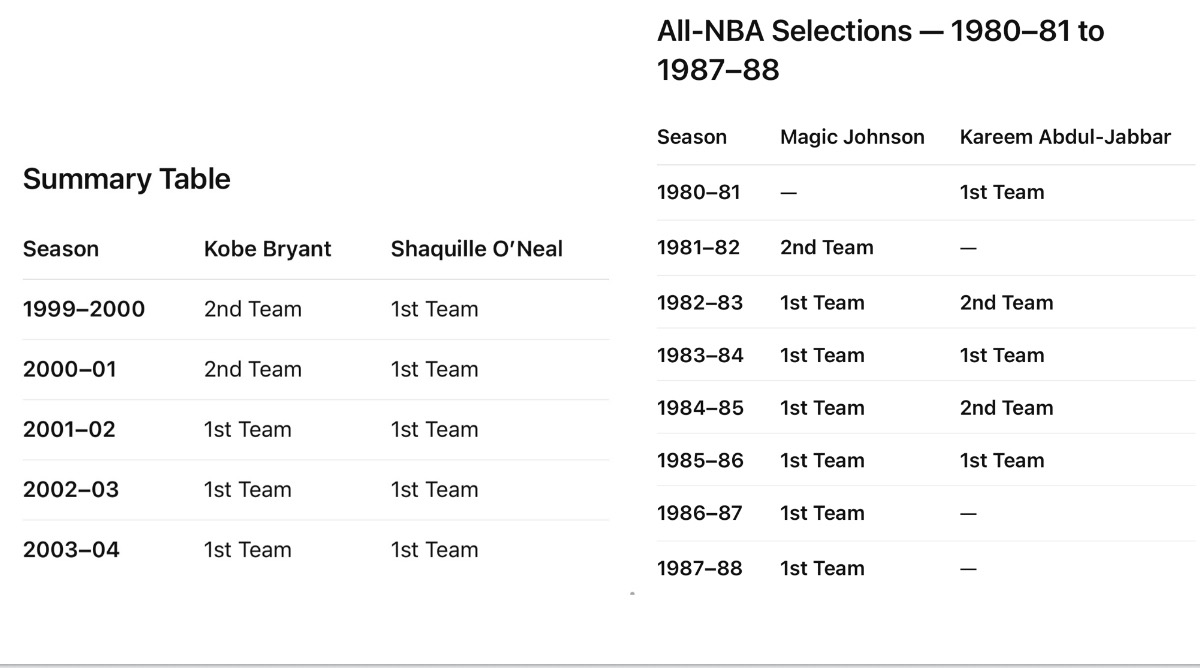Click the Season header in Summary Table
Viewport: 1200px width, 668px height.
[61, 249]
